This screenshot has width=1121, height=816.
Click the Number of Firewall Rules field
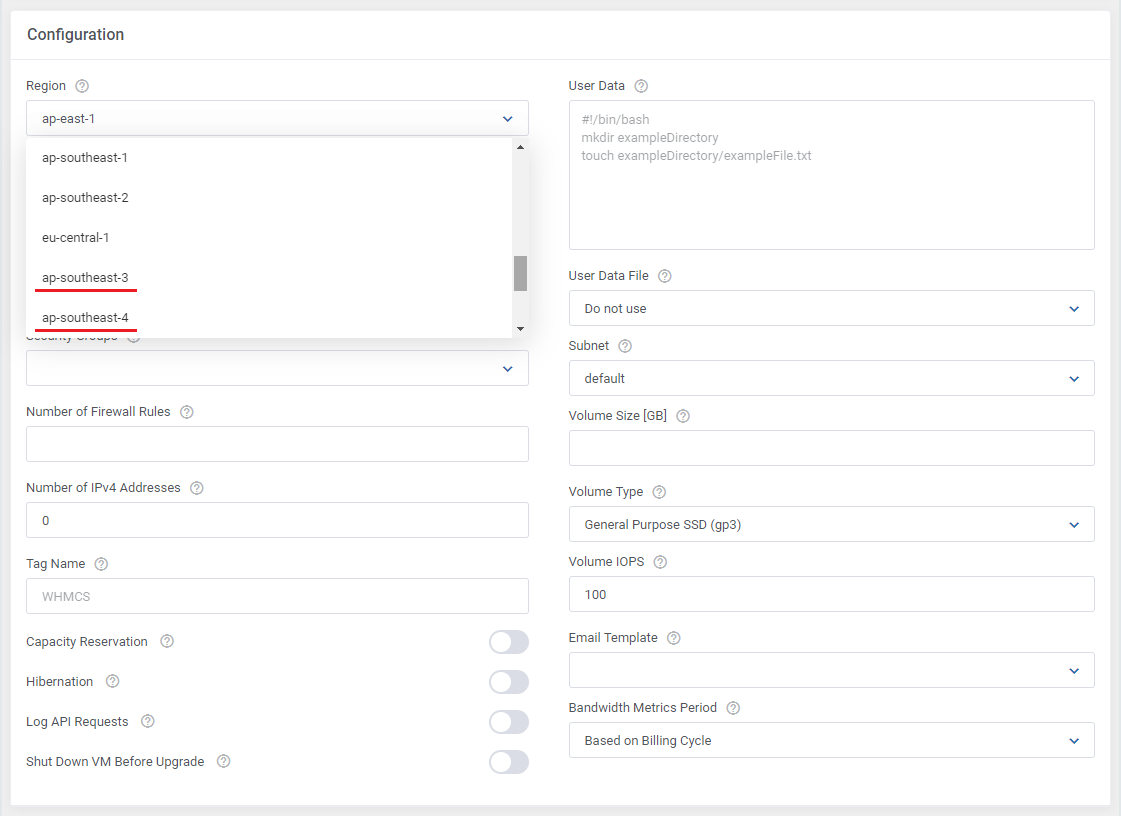(x=277, y=444)
